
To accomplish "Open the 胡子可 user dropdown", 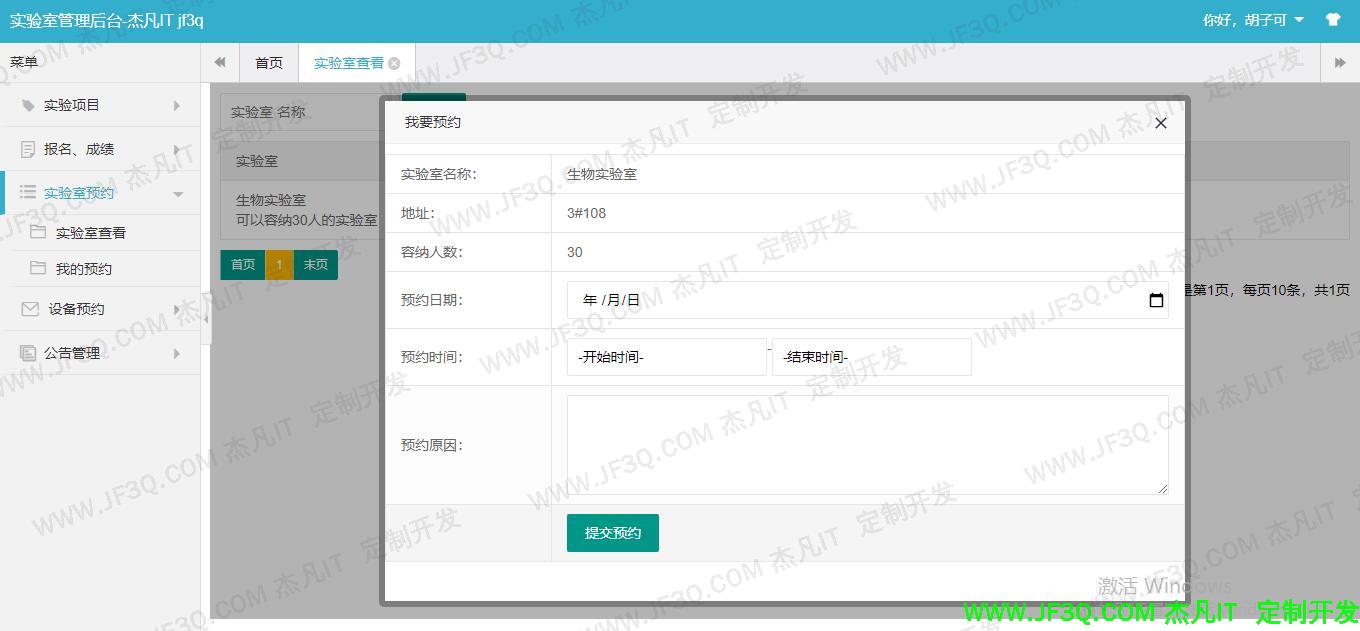I will click(x=1253, y=20).
